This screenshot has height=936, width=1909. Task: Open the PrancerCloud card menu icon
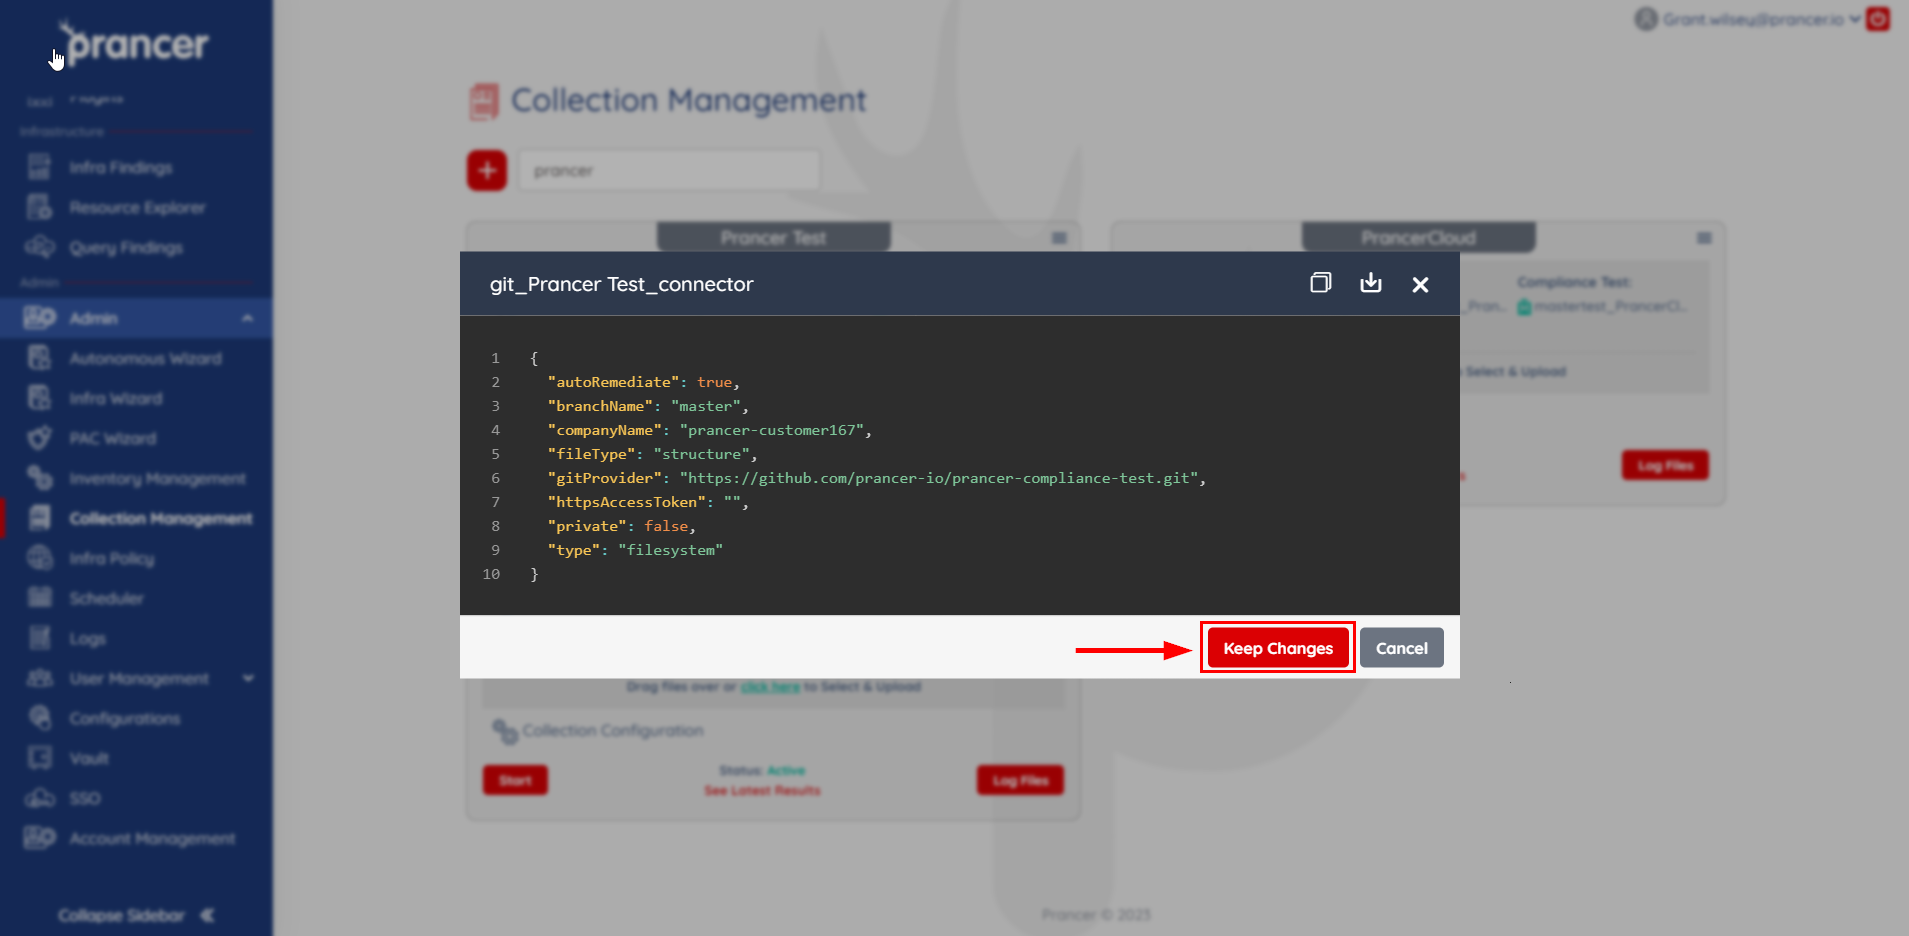(x=1704, y=238)
